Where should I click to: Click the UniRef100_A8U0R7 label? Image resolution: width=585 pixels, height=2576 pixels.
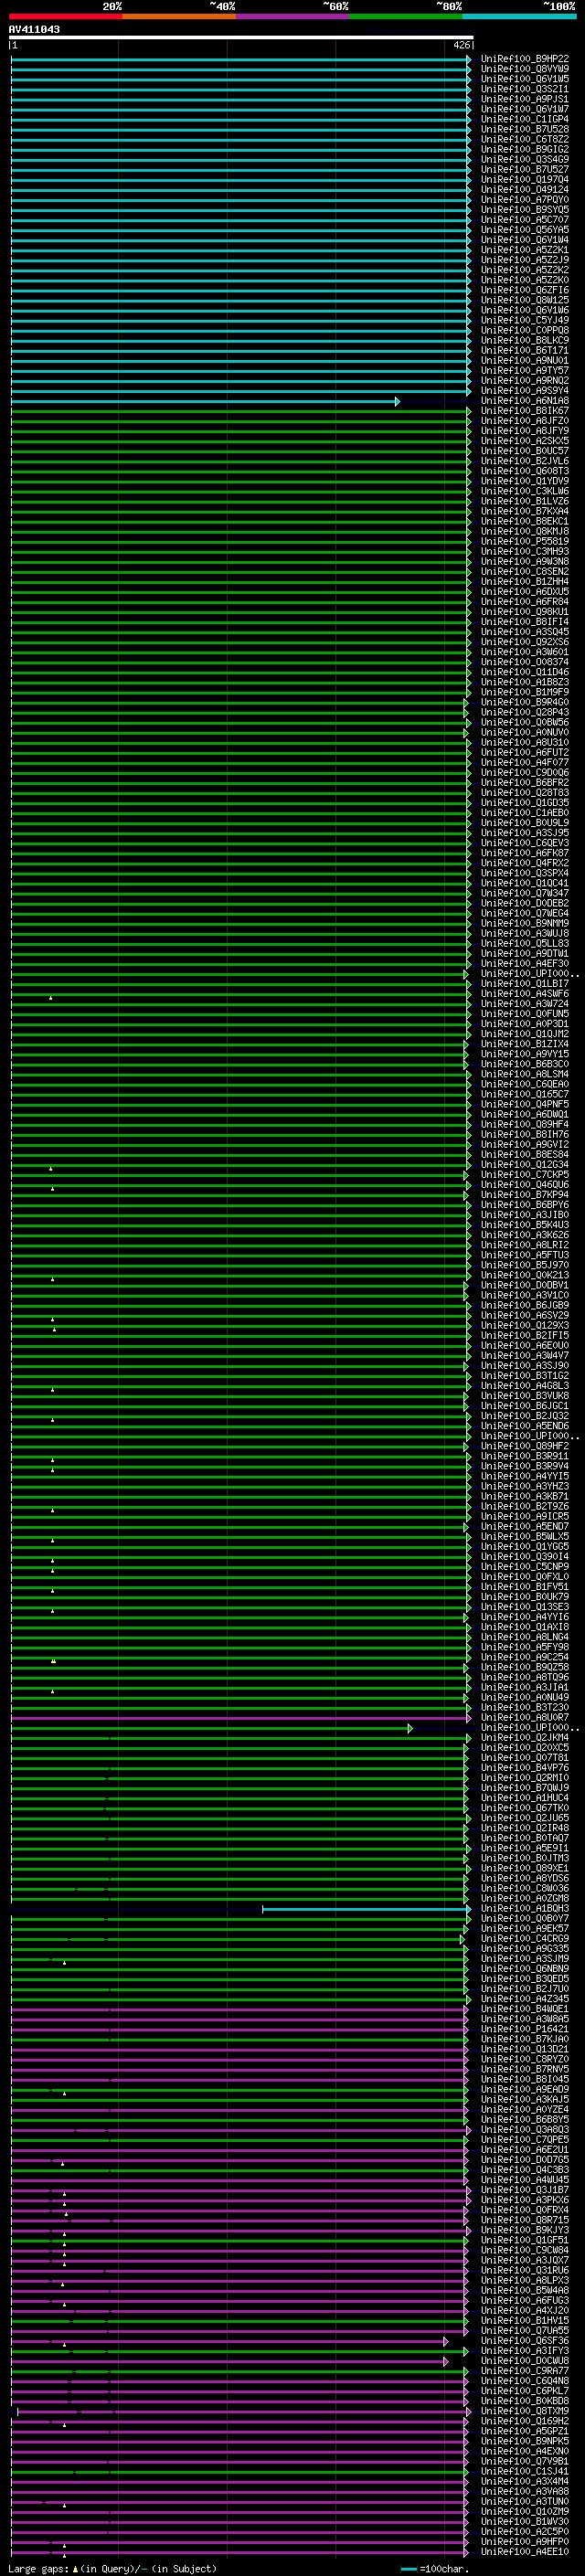pos(525,1717)
